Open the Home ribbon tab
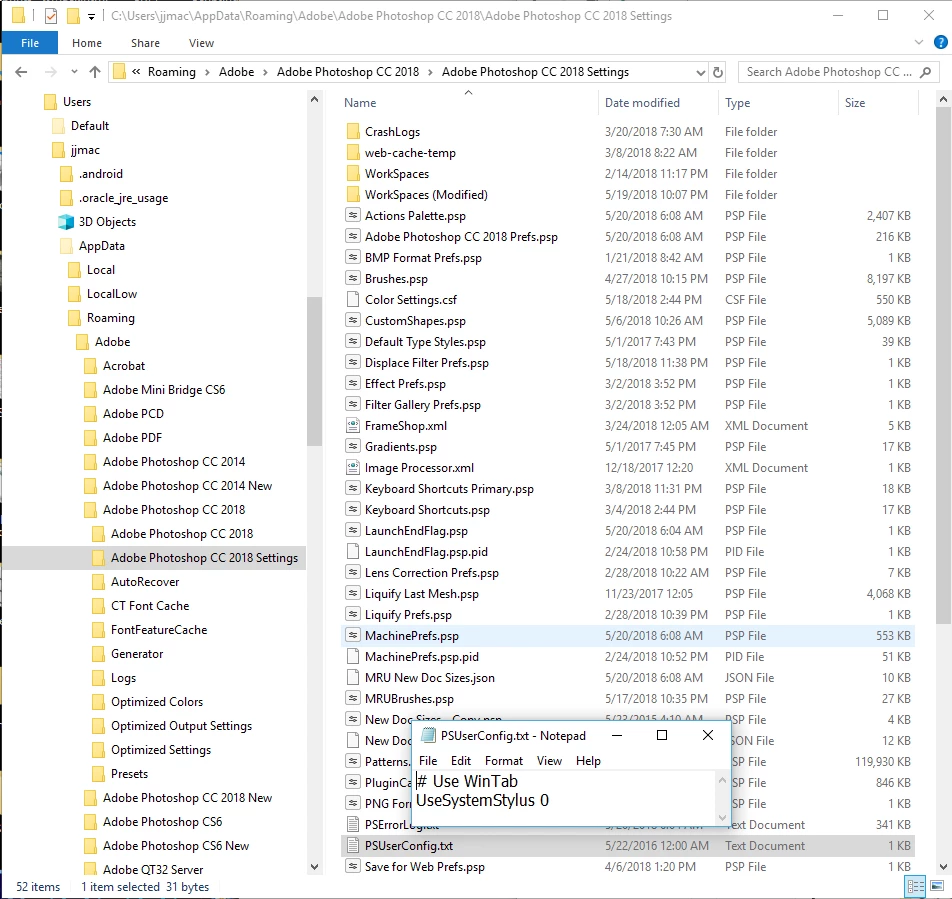Viewport: 952px width, 899px height. click(x=87, y=43)
